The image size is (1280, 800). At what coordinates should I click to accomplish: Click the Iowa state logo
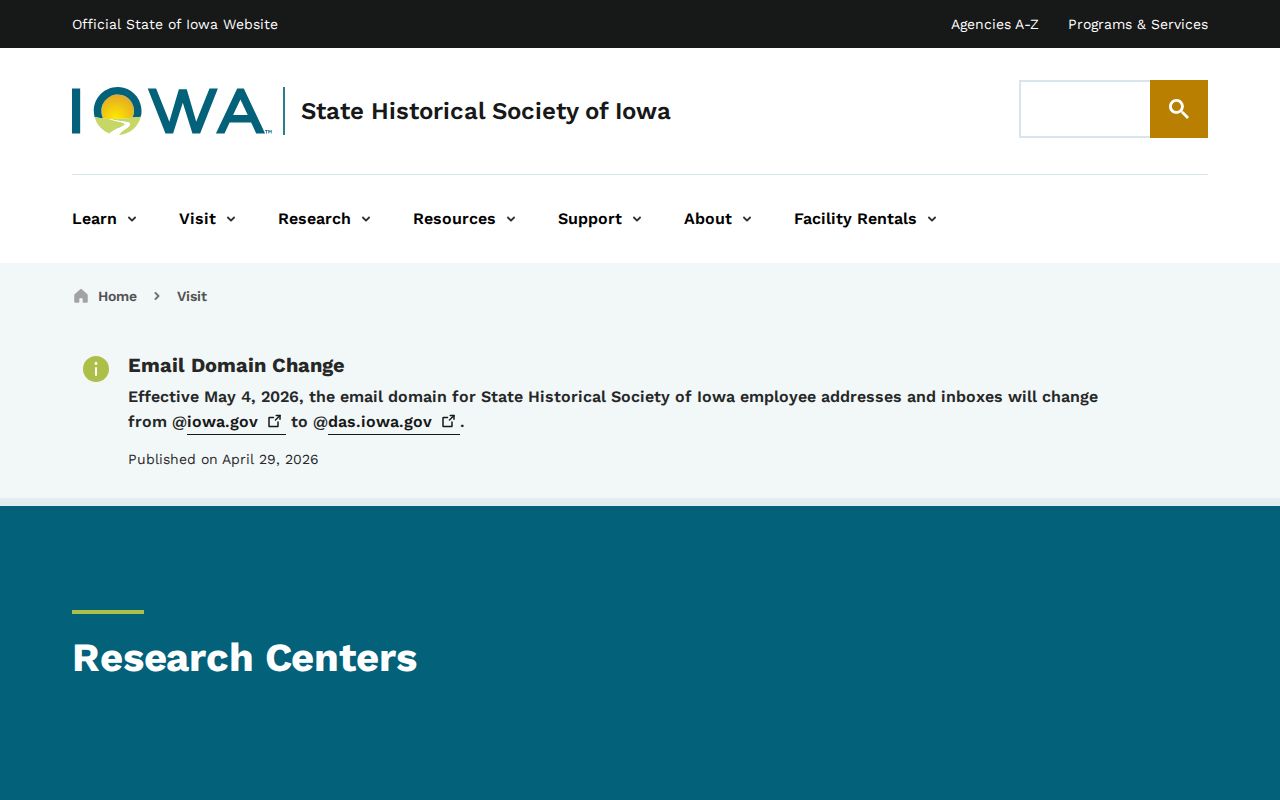(x=171, y=111)
